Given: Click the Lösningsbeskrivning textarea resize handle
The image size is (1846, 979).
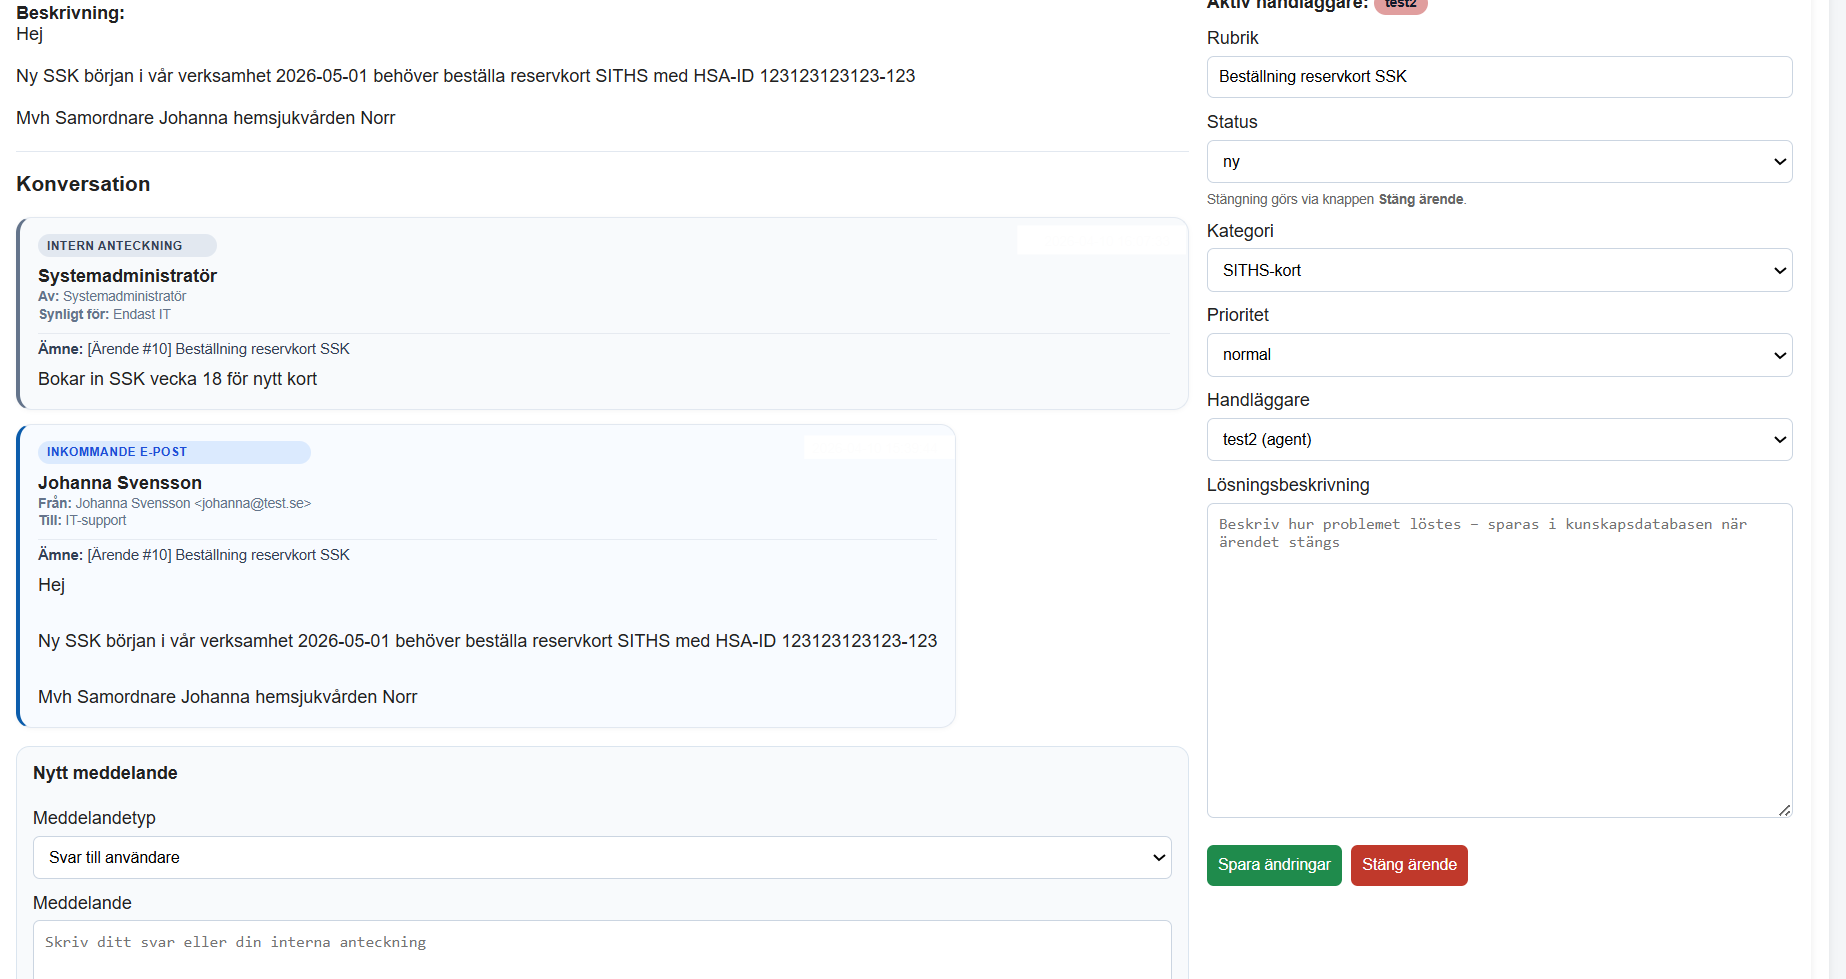Looking at the screenshot, I should (x=1784, y=810).
